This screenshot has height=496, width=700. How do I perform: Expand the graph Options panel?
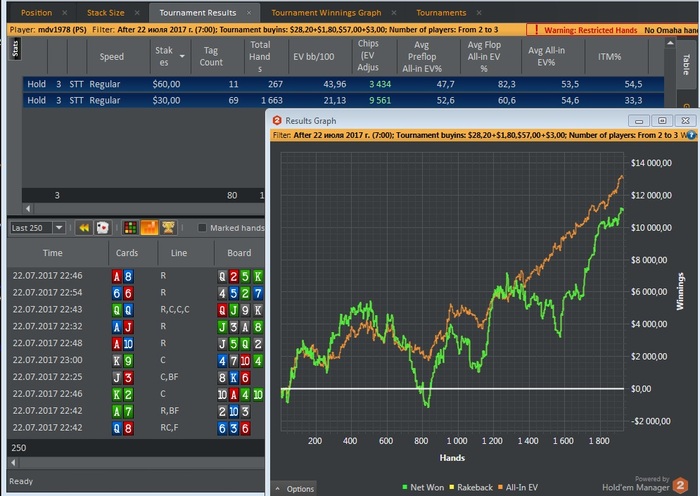[295, 489]
